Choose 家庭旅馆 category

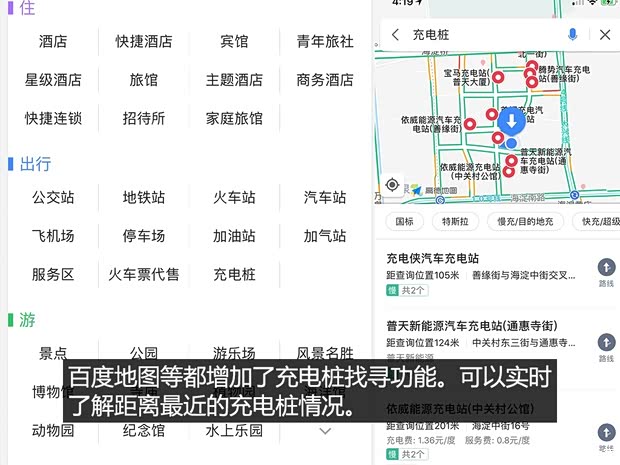[x=234, y=118]
